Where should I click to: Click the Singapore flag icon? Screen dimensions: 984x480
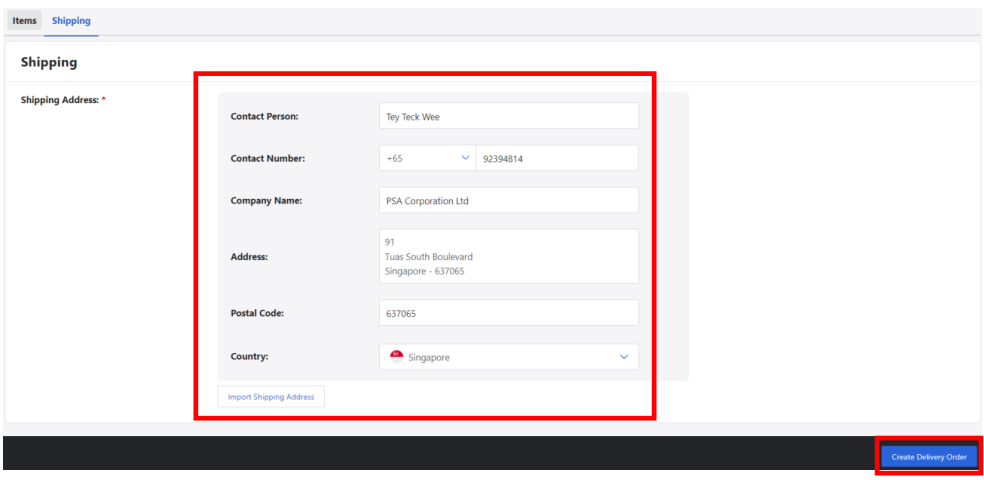click(x=396, y=356)
